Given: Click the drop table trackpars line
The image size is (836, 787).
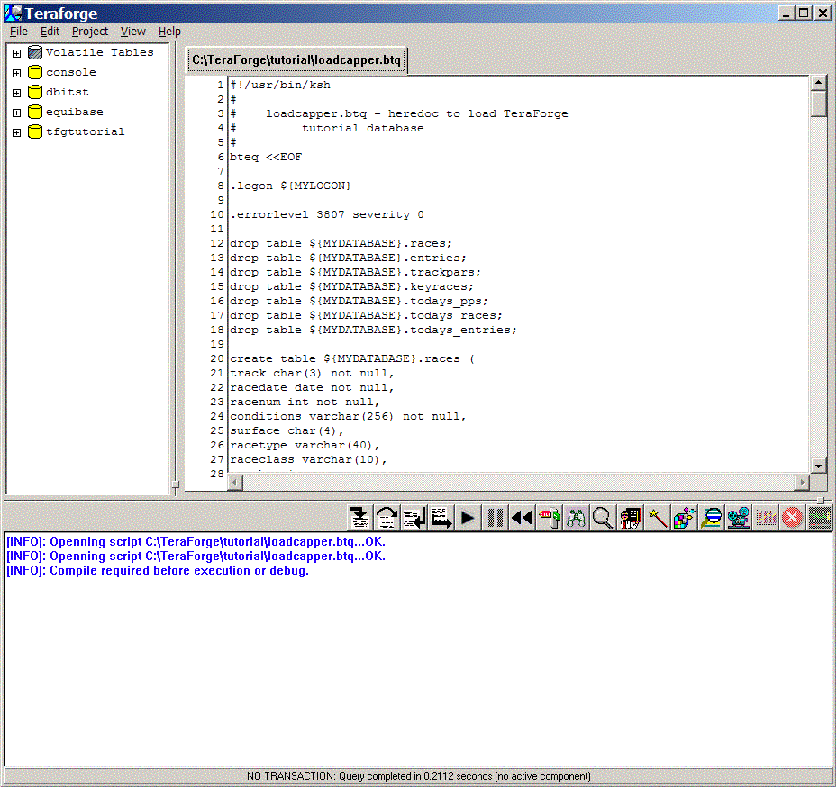Looking at the screenshot, I should click(x=355, y=272).
